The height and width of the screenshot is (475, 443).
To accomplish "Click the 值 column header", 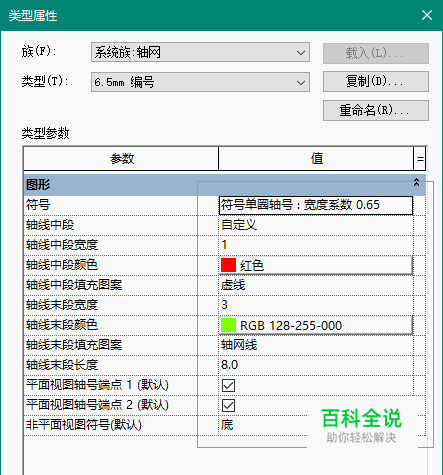I will [316, 159].
